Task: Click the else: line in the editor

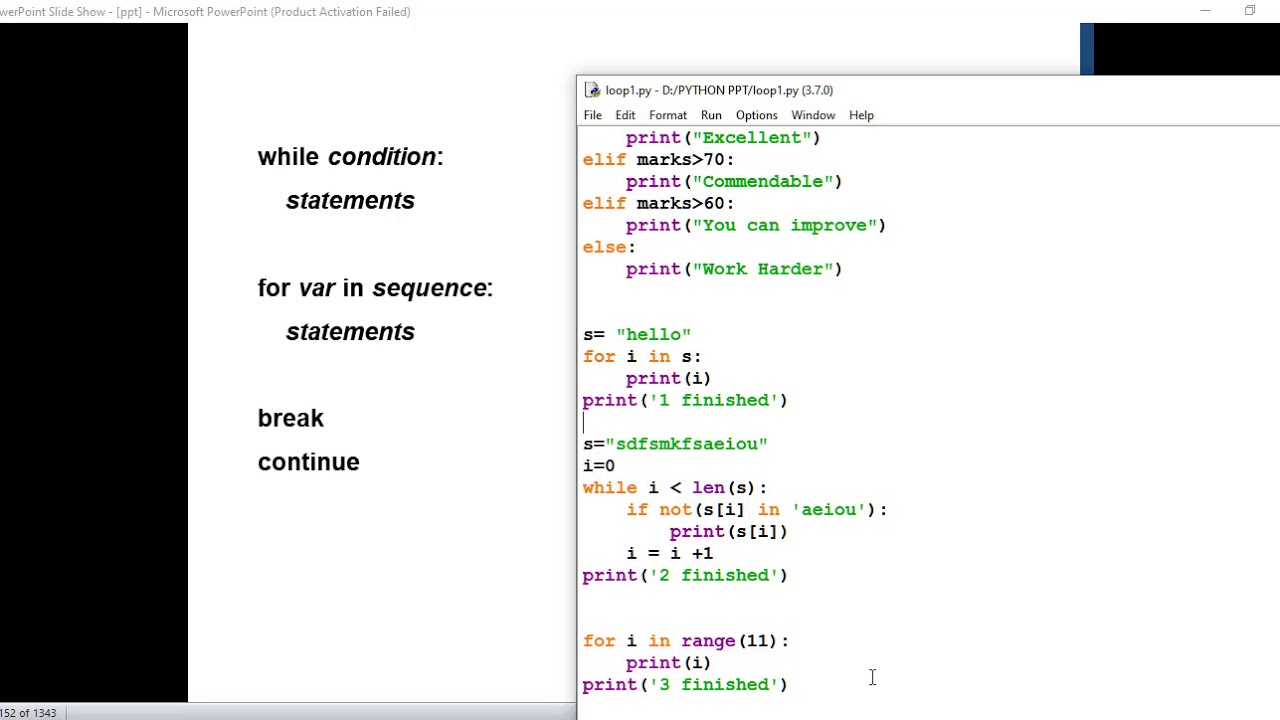Action: tap(609, 247)
